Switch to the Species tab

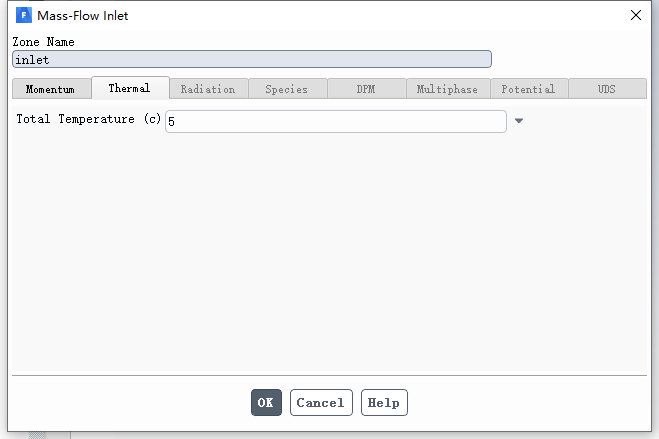(287, 89)
